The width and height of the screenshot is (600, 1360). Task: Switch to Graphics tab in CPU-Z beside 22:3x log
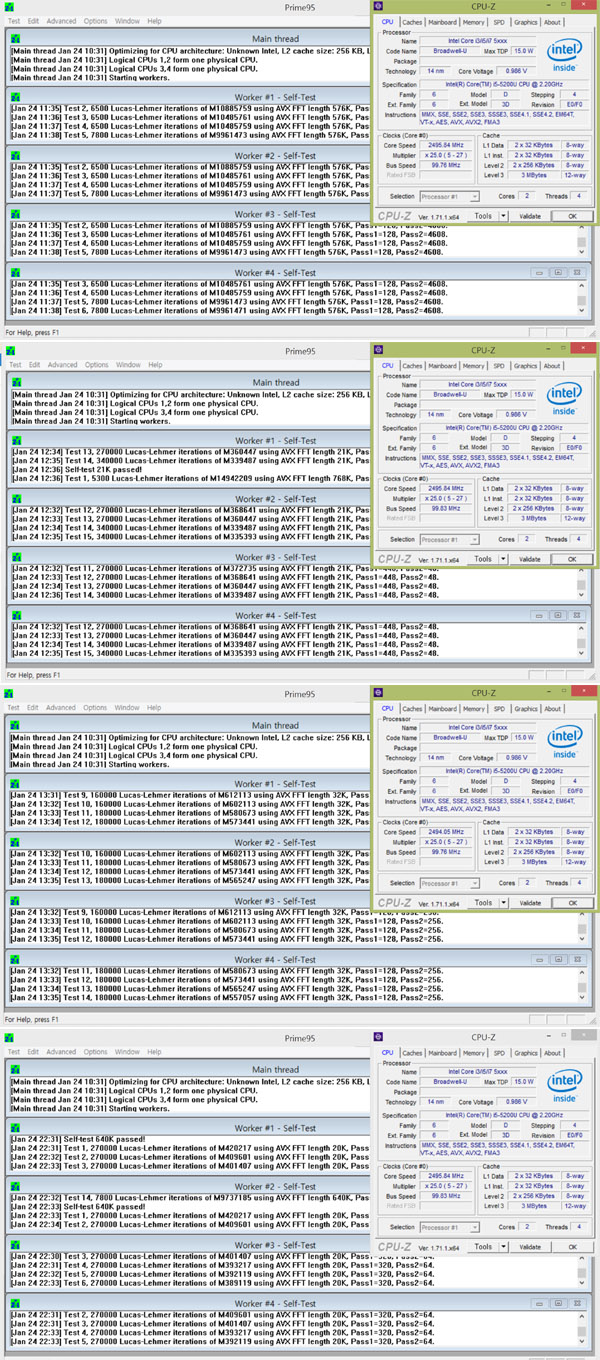(x=526, y=1053)
